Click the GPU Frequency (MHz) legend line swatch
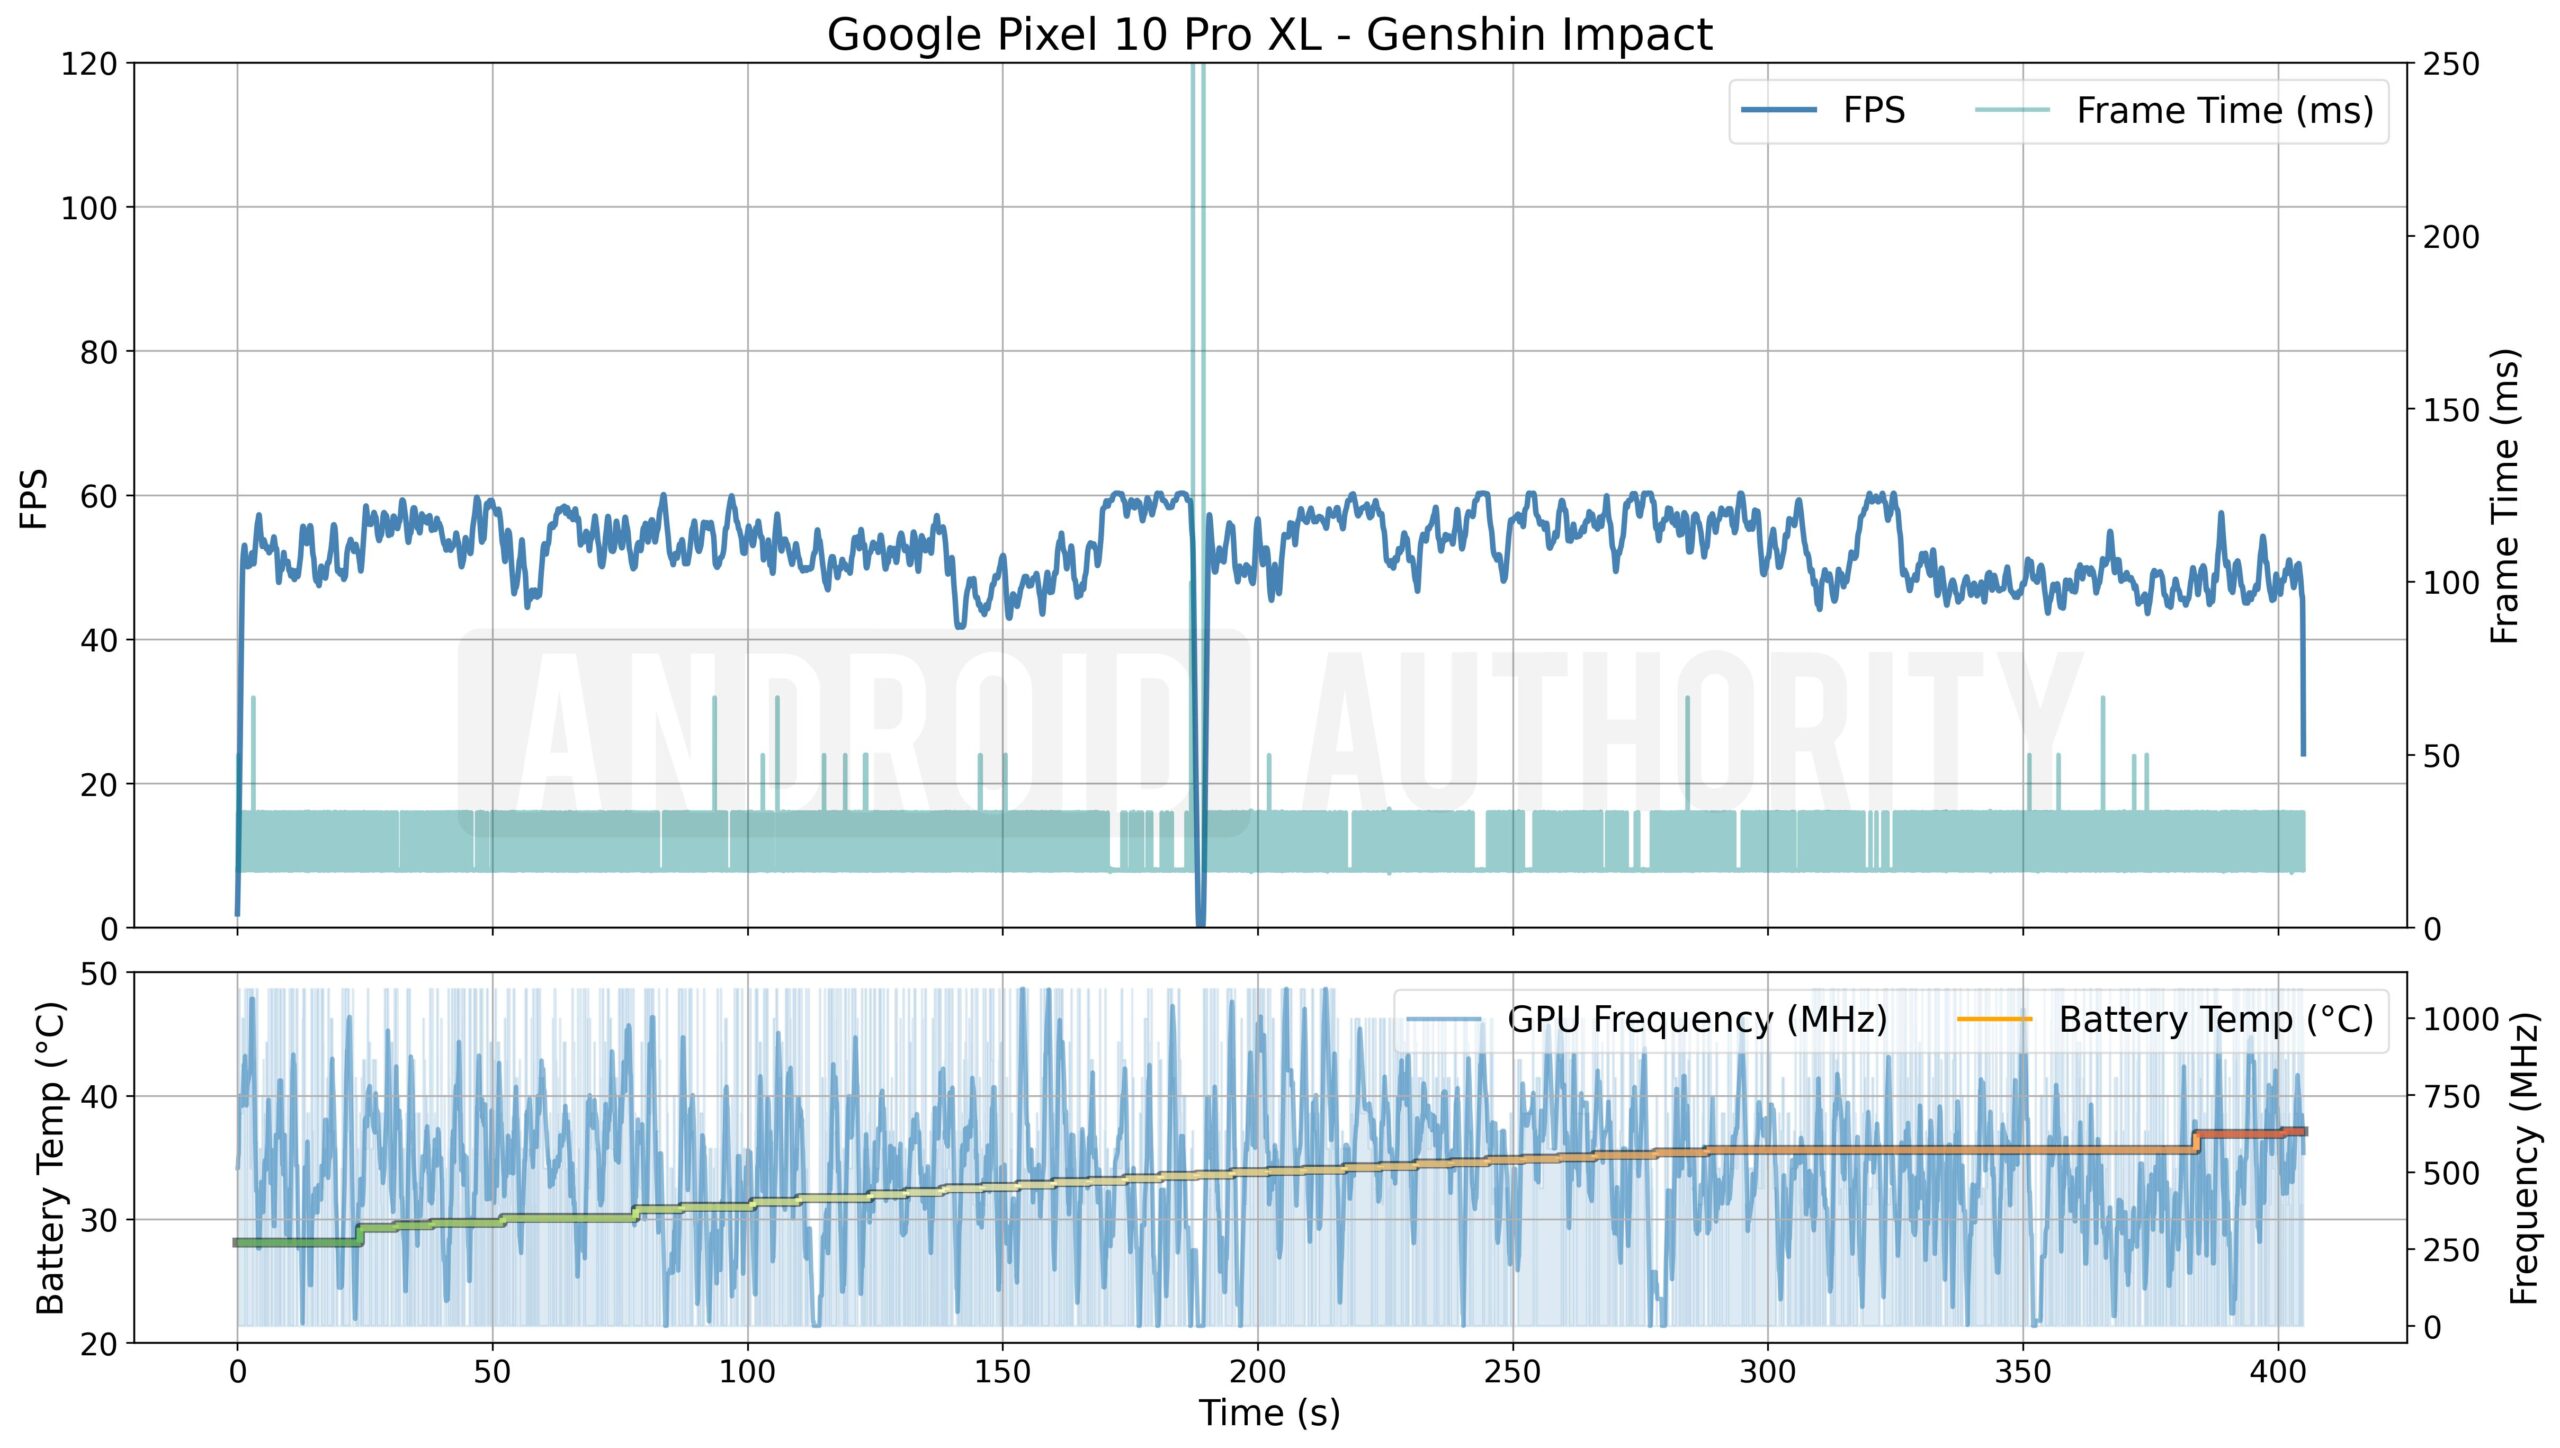 click(1443, 1020)
